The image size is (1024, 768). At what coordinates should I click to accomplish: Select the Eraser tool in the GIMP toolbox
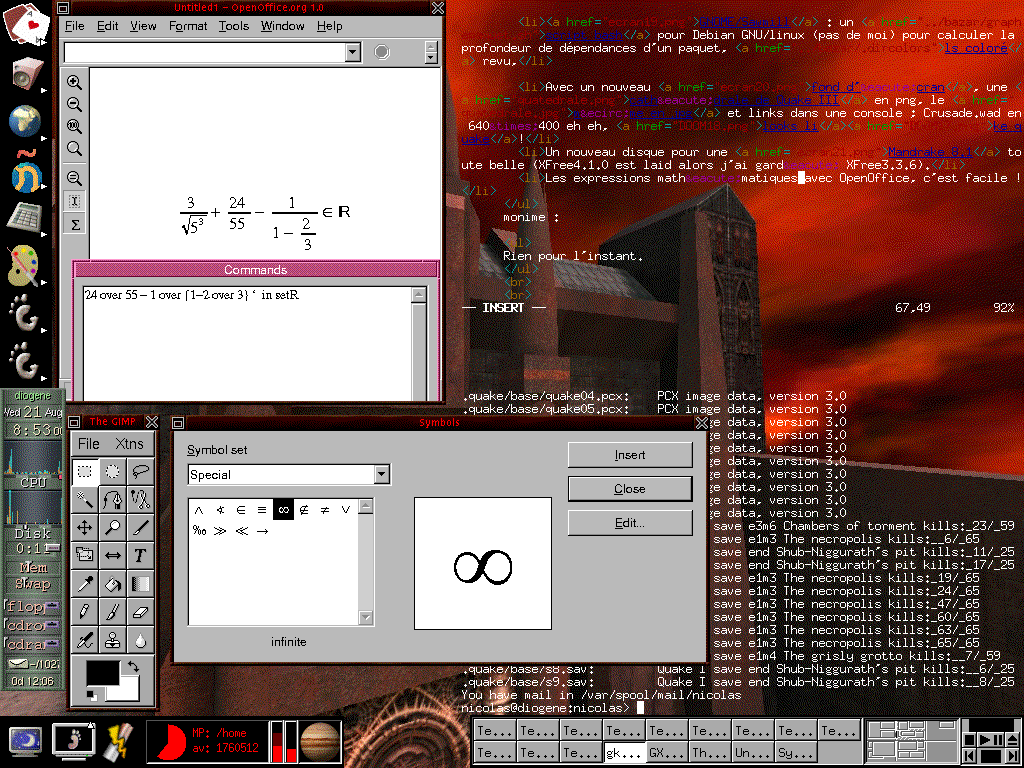(140, 610)
